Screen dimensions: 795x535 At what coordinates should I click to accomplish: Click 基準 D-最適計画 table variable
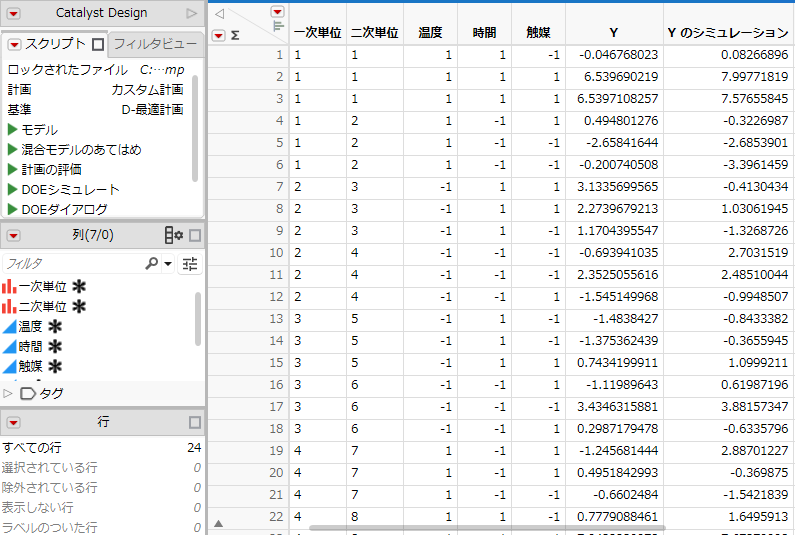coord(95,110)
